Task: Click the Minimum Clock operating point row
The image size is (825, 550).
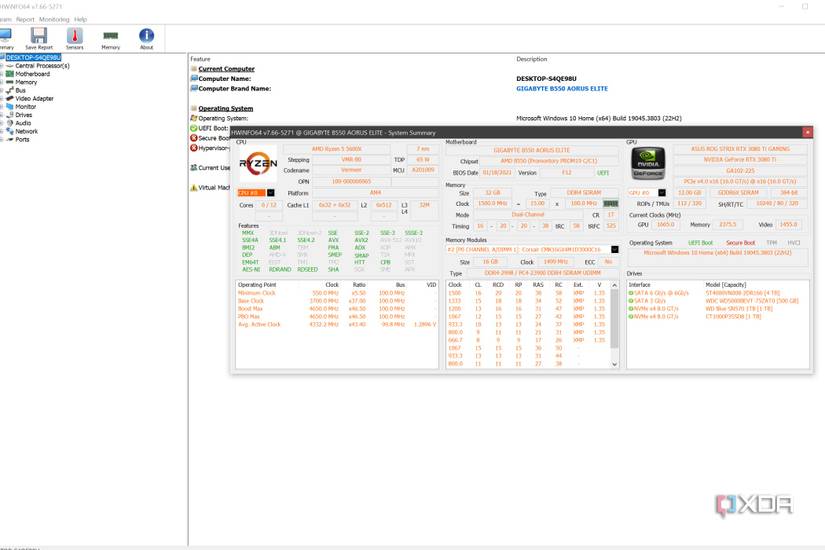Action: coord(337,293)
